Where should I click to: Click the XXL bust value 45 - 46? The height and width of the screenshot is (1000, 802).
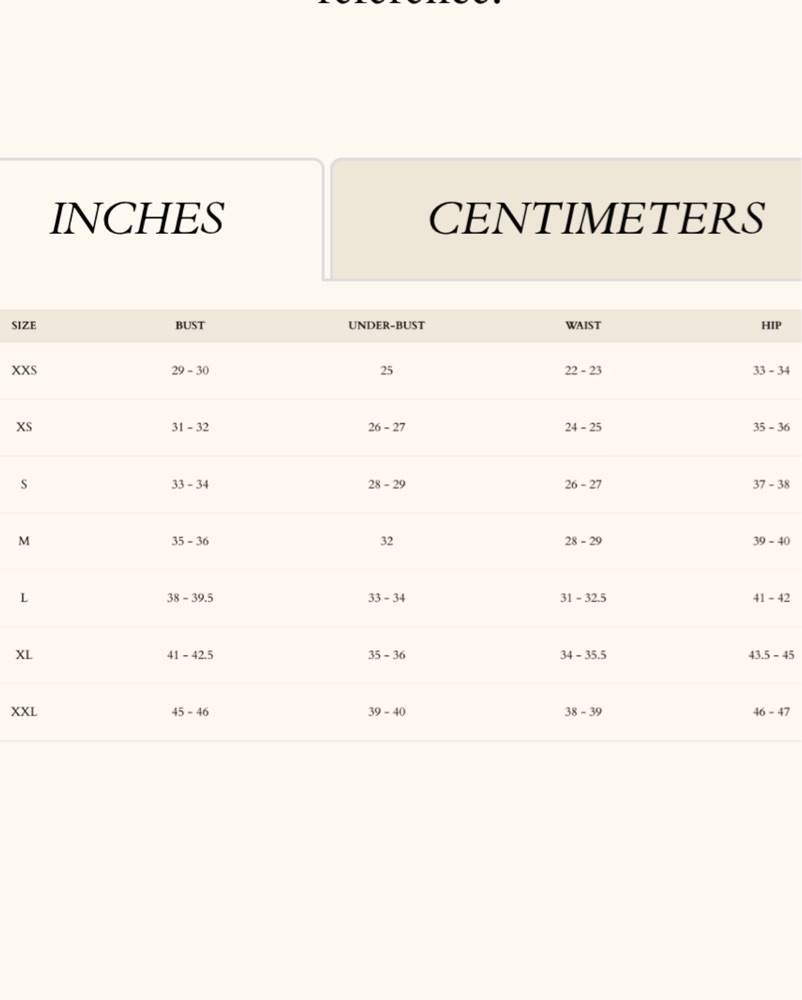tap(190, 712)
